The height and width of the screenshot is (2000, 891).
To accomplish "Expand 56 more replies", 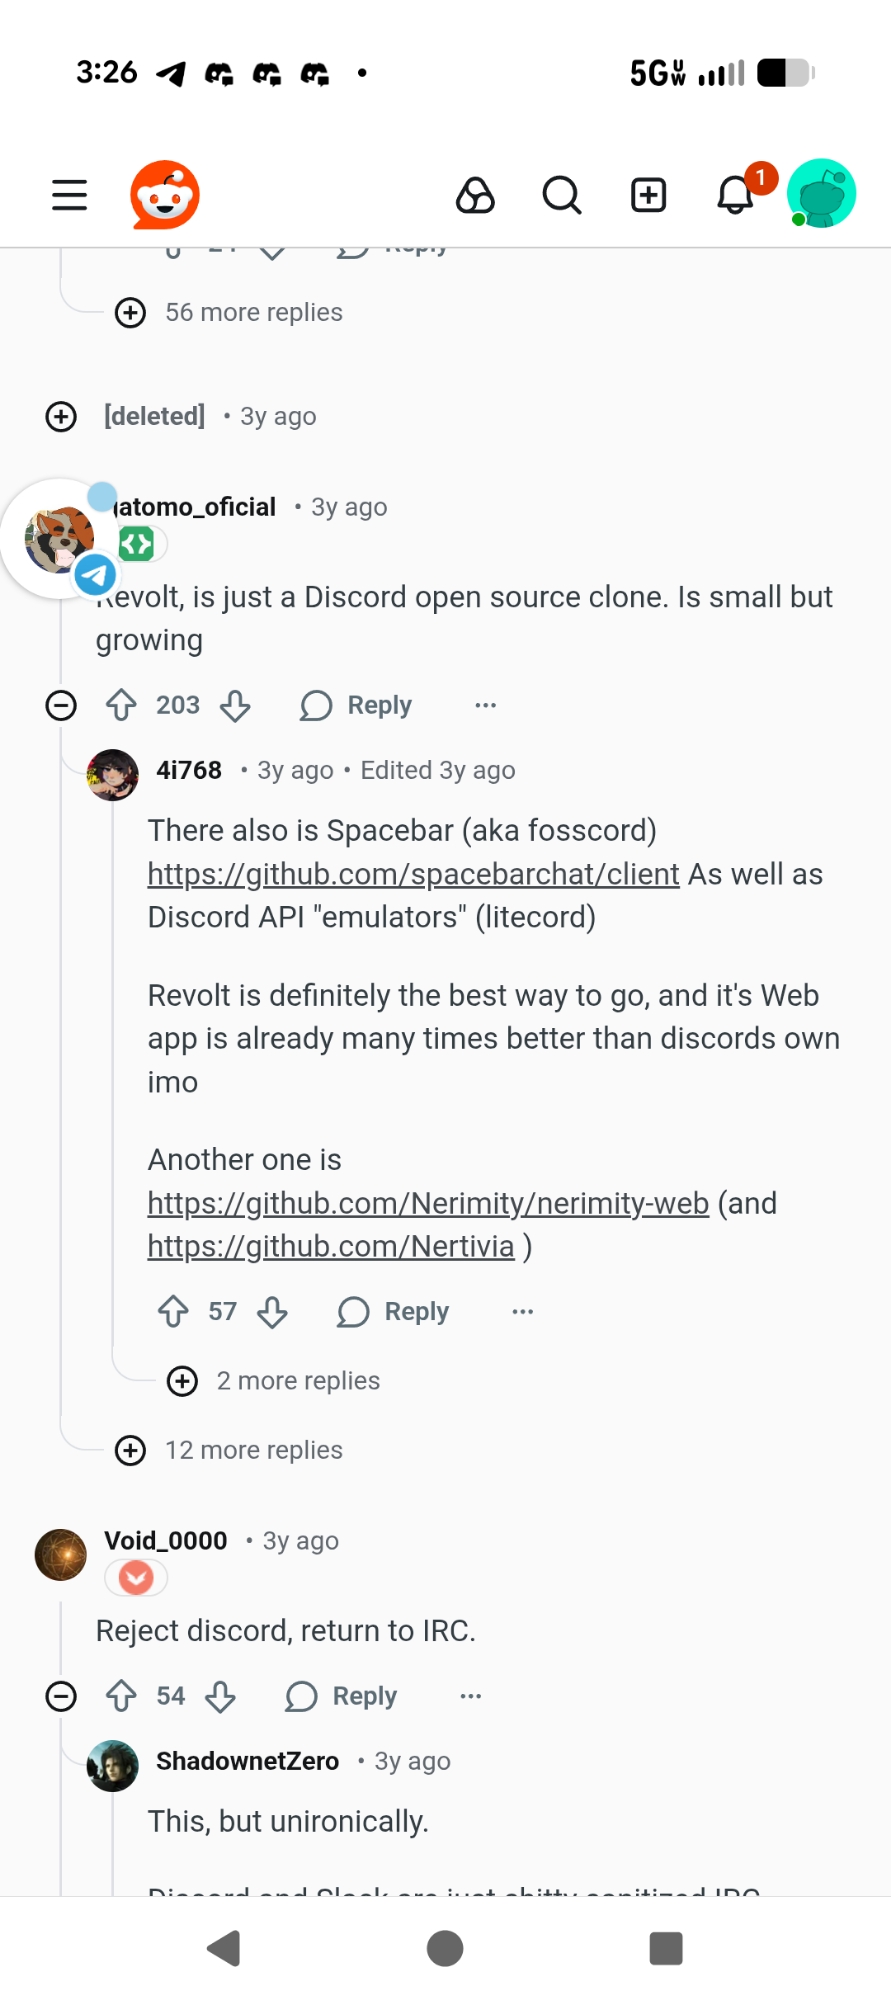I will (253, 312).
